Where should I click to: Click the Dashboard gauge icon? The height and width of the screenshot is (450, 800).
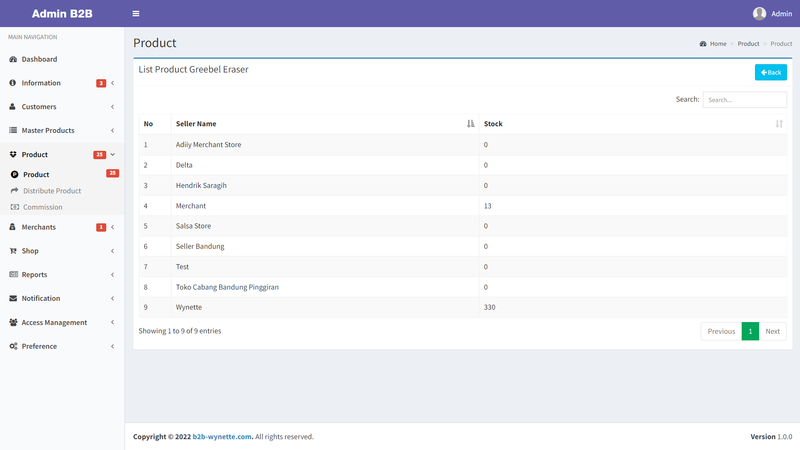(x=13, y=59)
